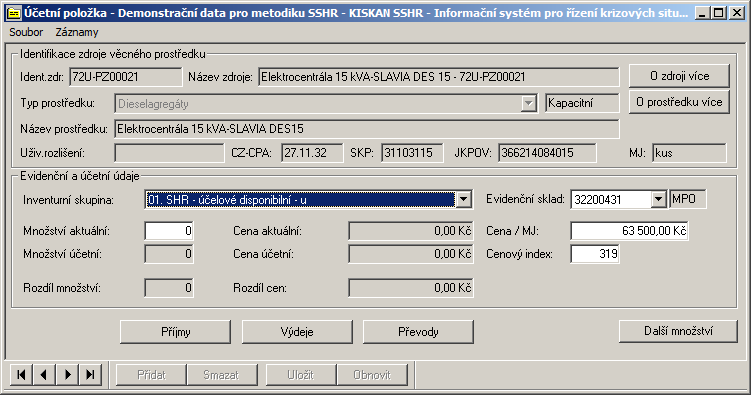This screenshot has height=395, width=751.
Task: Click the JKPOV field 366214084015
Action: pos(547,153)
